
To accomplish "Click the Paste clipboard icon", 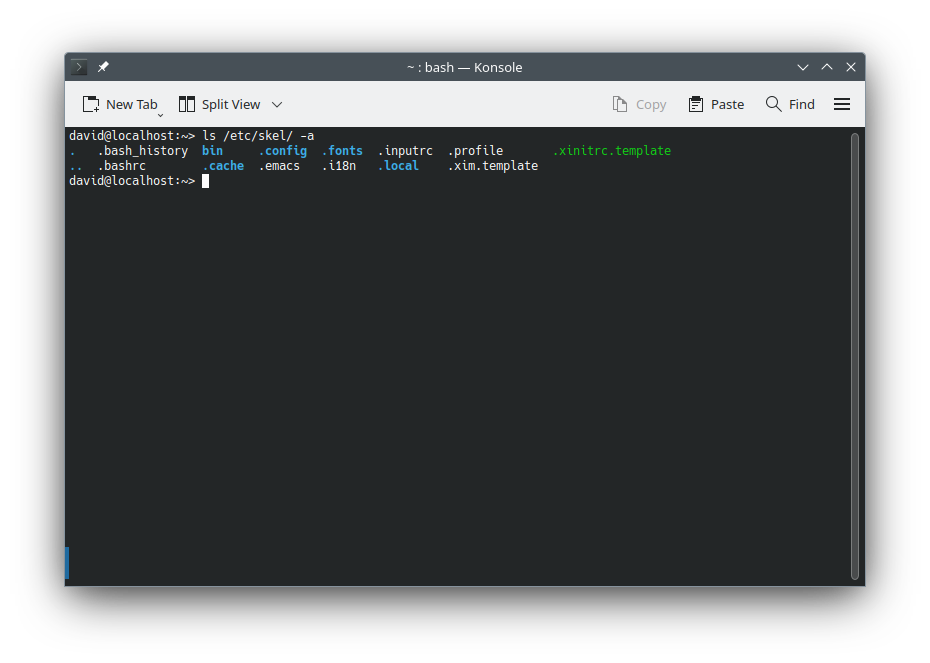I will (x=696, y=104).
